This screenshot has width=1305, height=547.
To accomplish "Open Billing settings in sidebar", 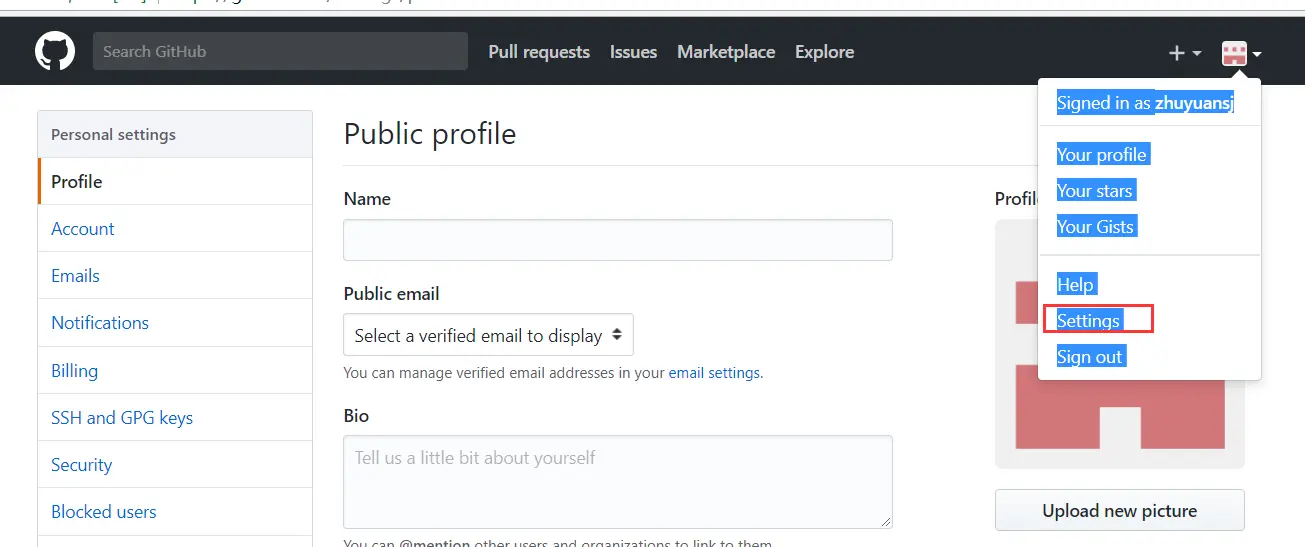I will click(175, 370).
